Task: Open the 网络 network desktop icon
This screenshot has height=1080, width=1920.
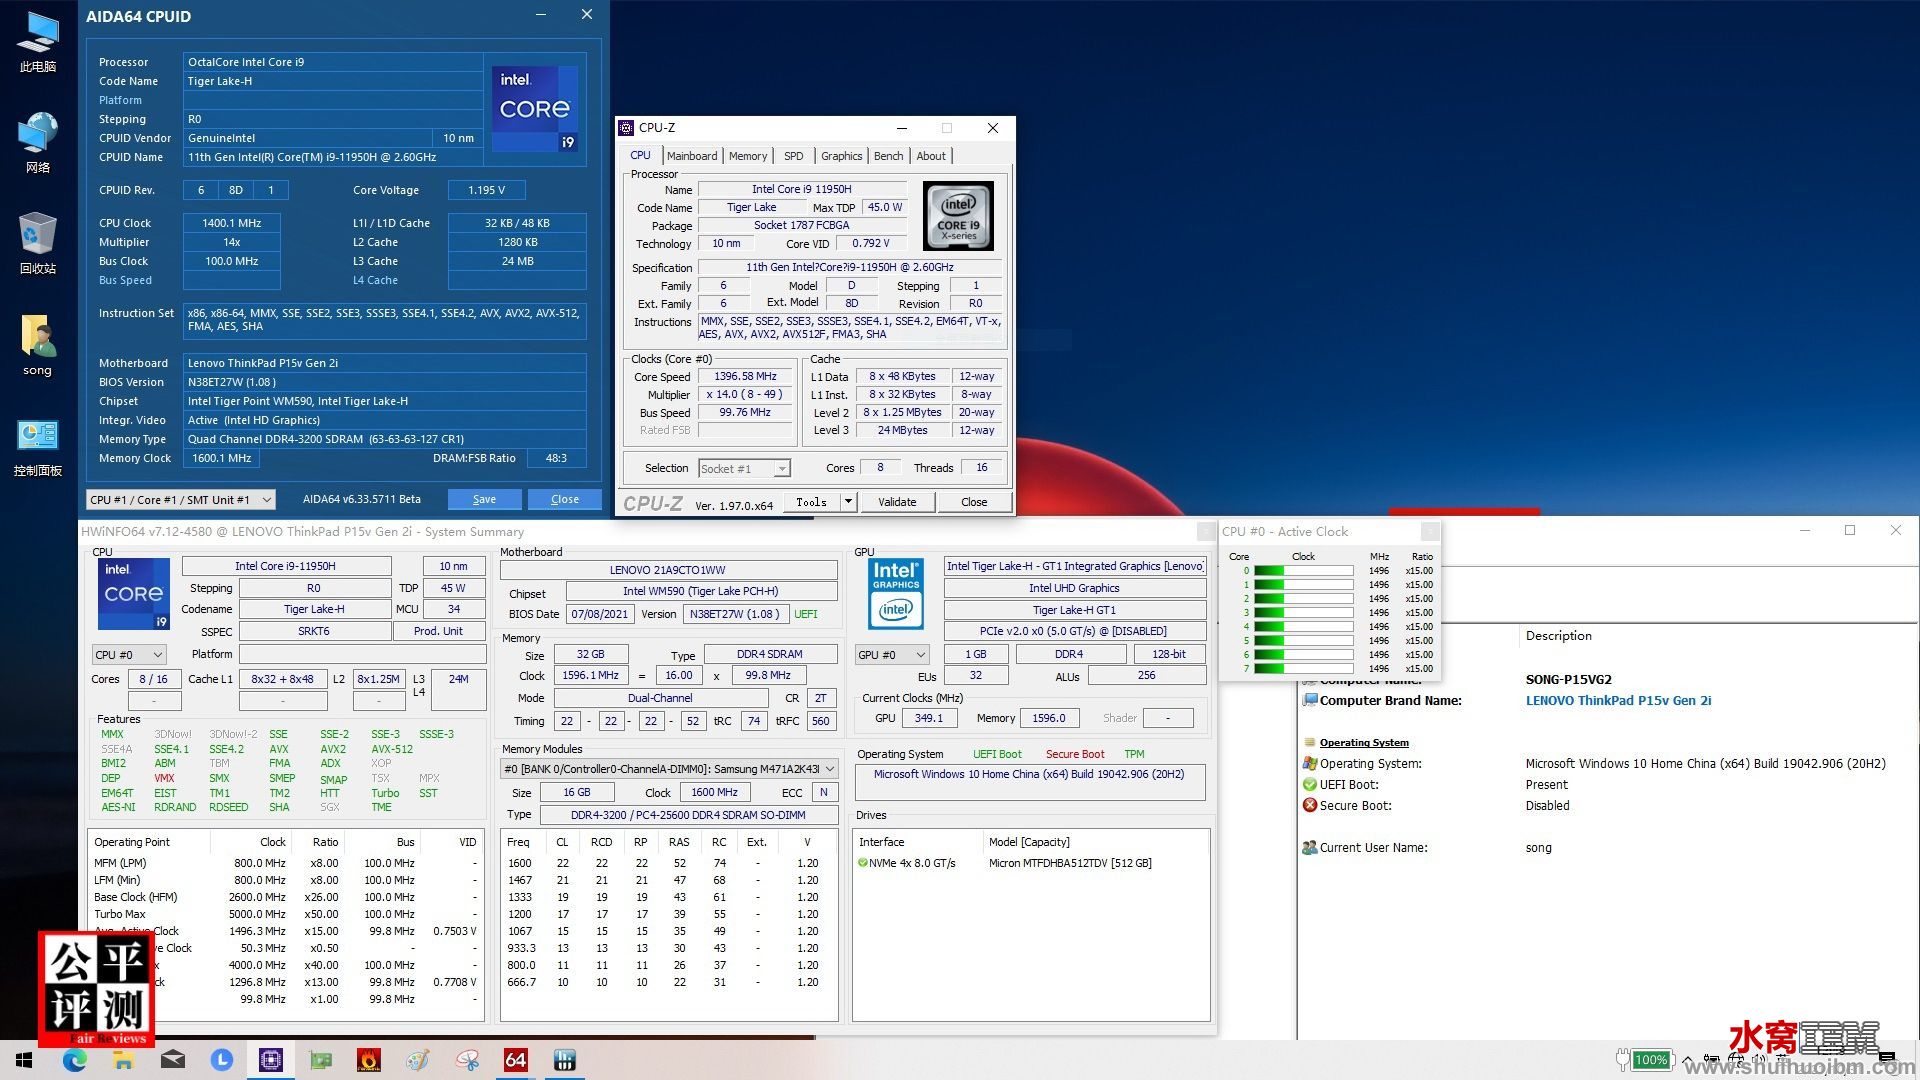Action: click(38, 143)
